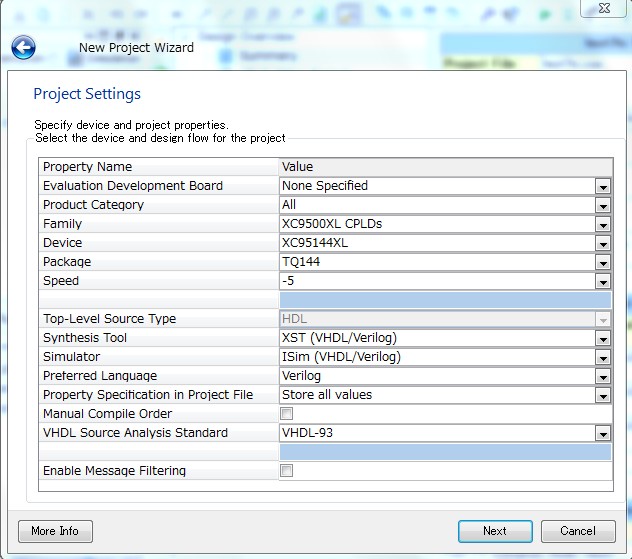Click the Cancel button
The image size is (632, 559).
tap(578, 531)
